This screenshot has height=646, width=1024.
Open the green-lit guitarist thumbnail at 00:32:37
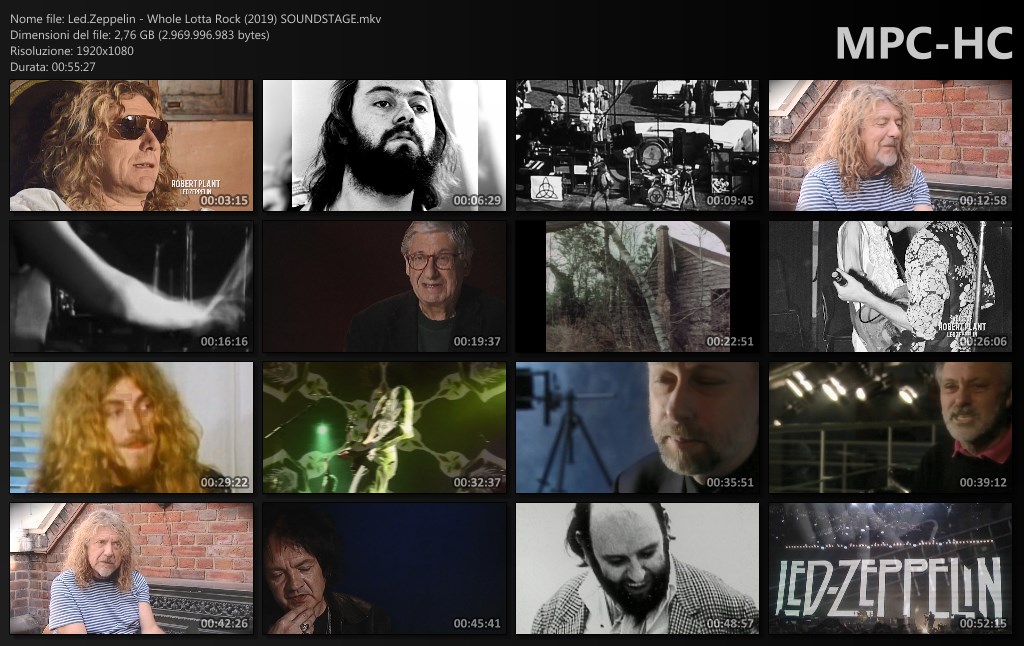pos(384,427)
